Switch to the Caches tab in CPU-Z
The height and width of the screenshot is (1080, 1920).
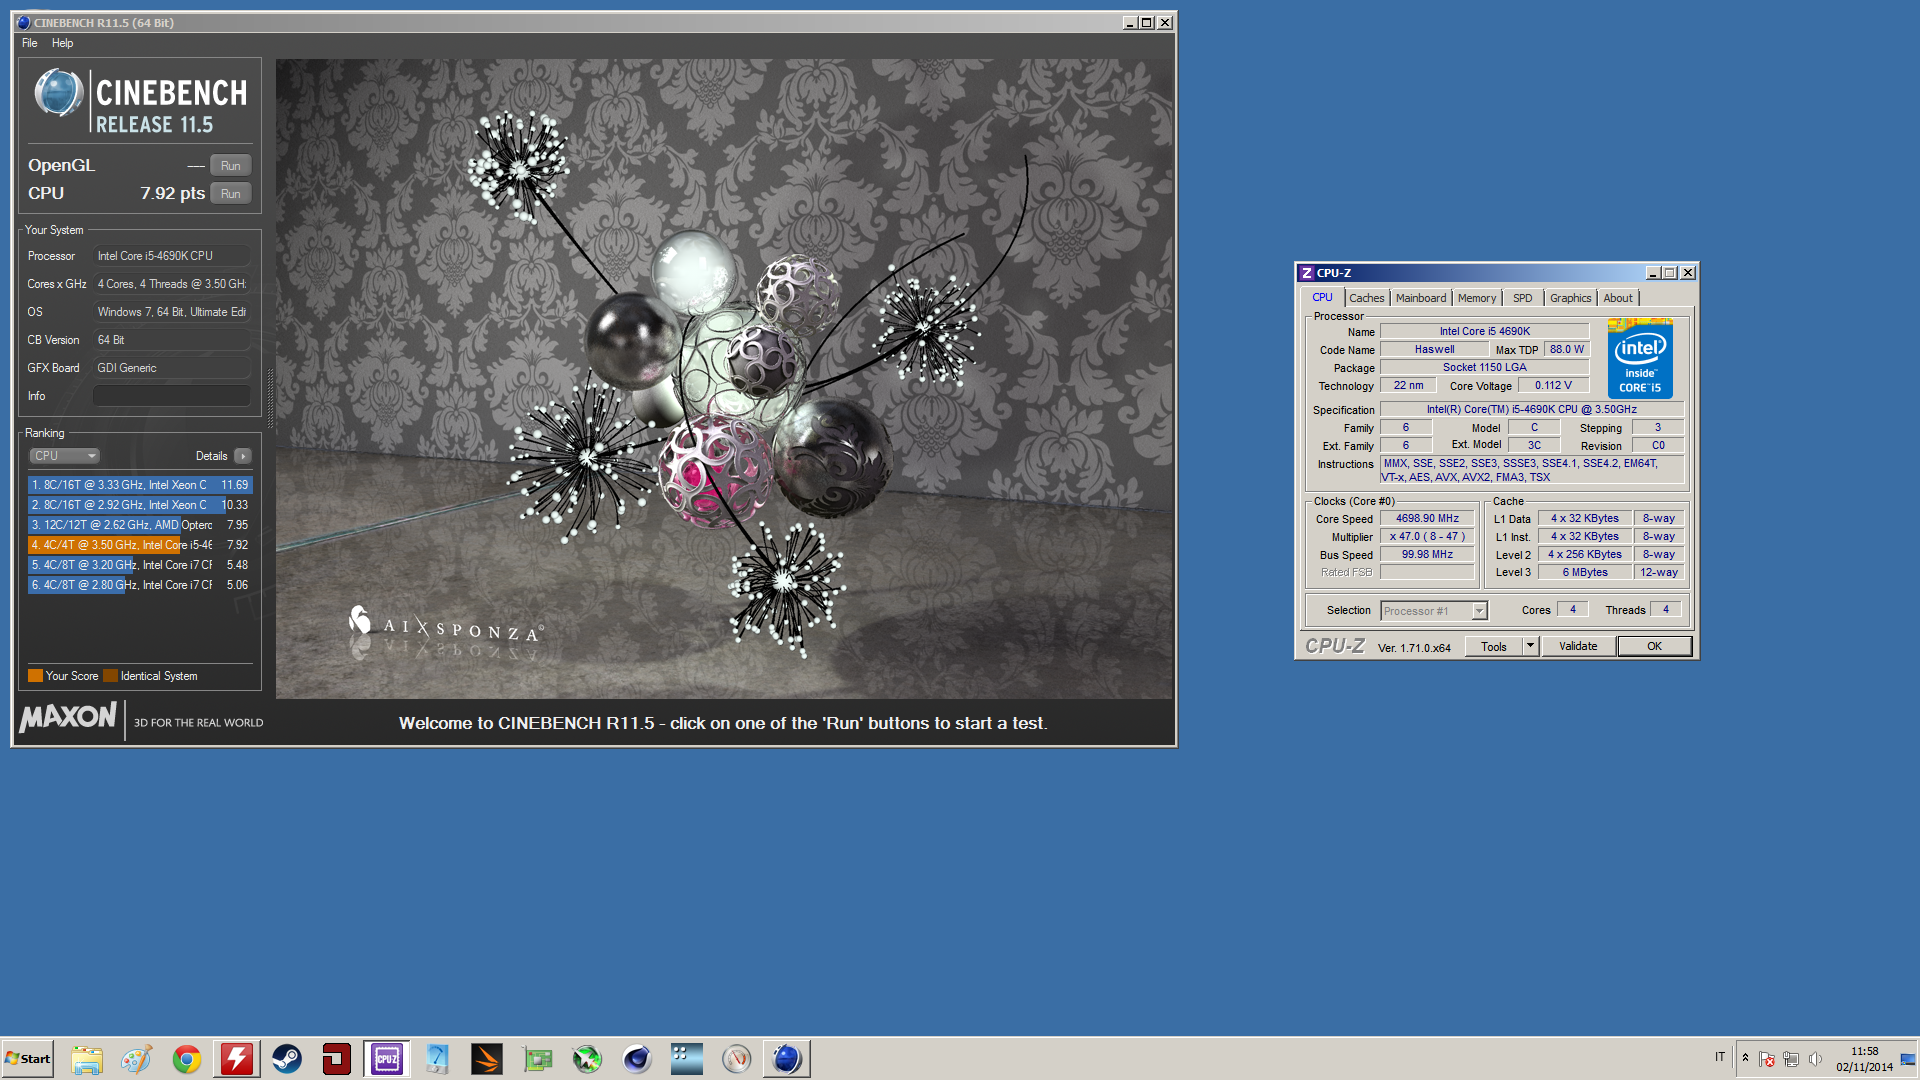click(1366, 298)
